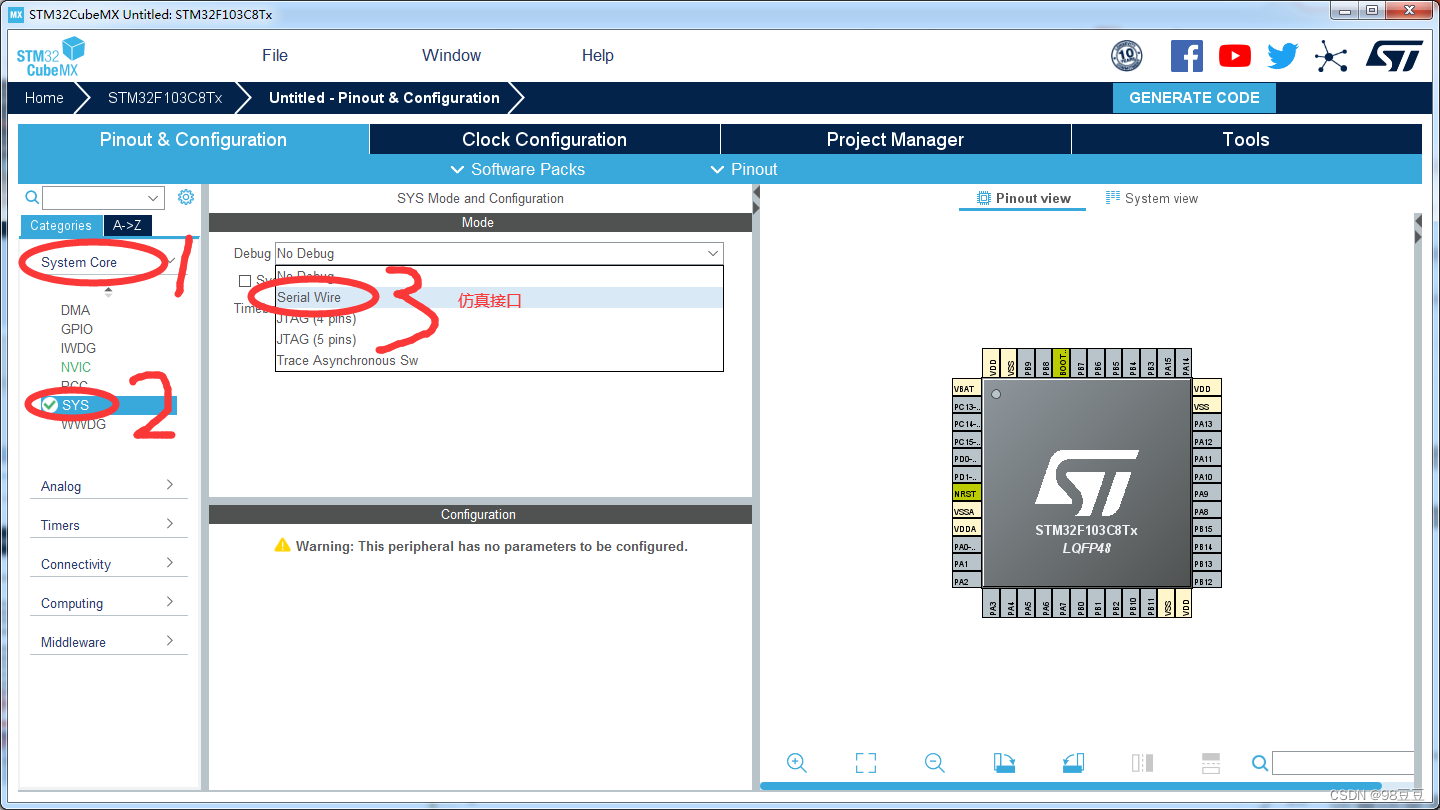Open the Help menu

[x=598, y=55]
